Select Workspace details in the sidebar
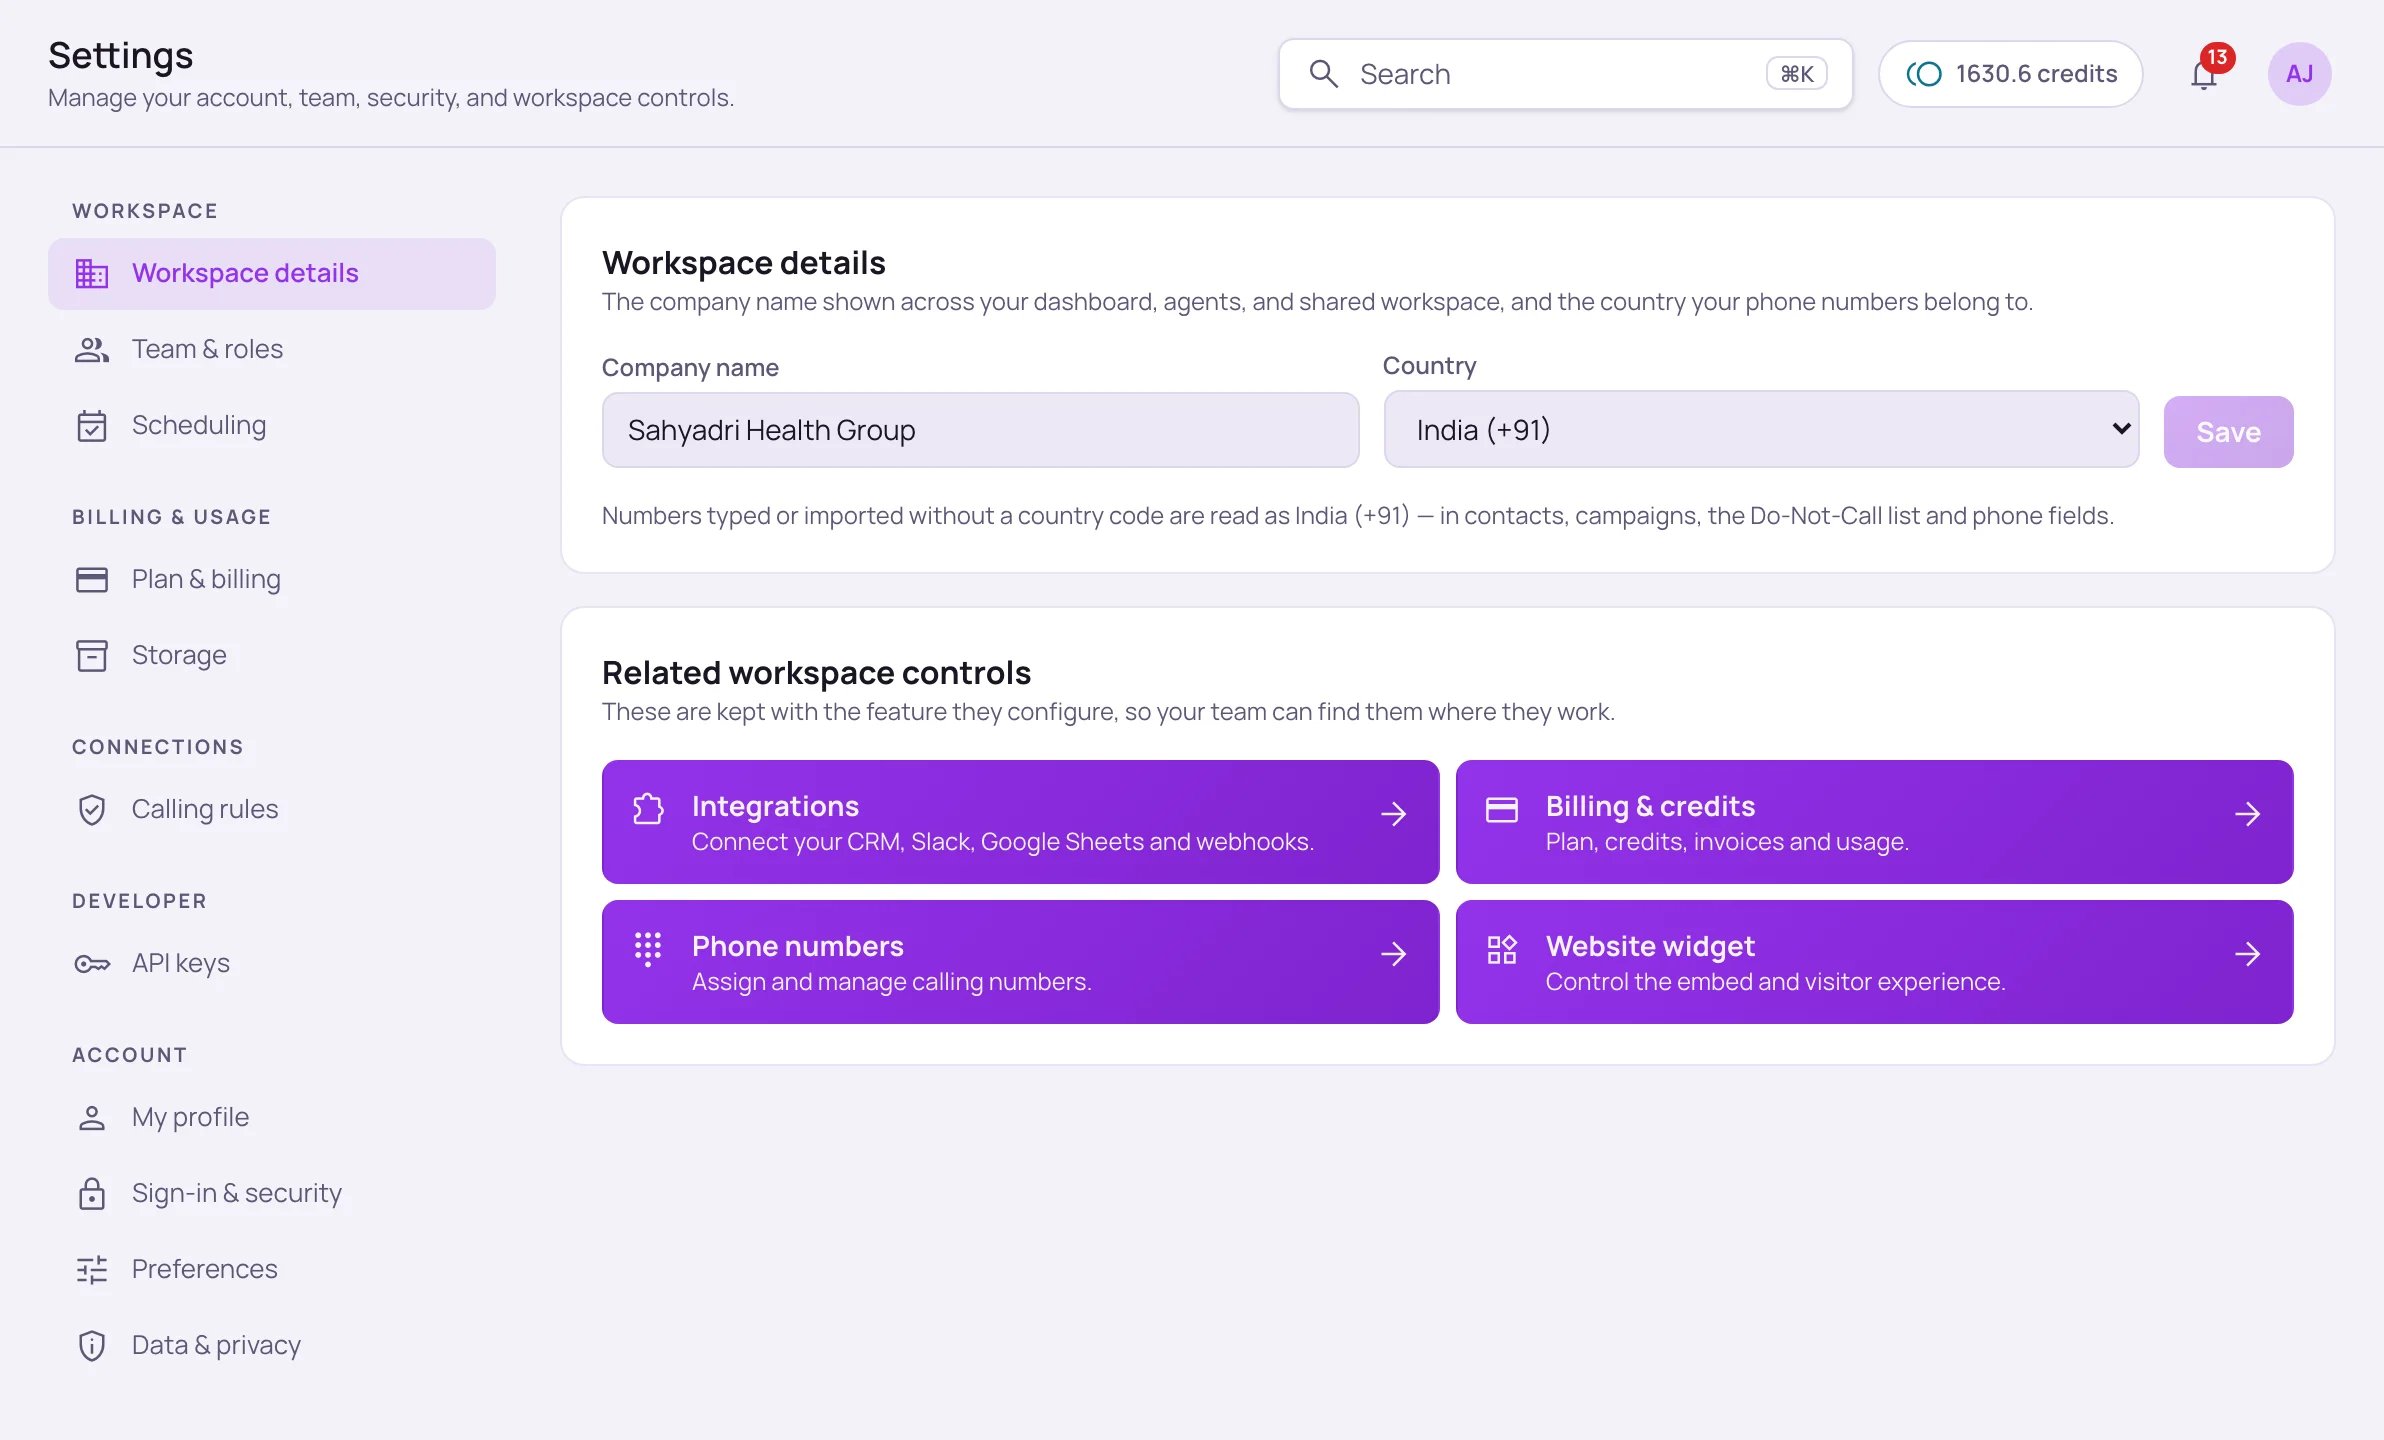This screenshot has width=2384, height=1440. pos(272,273)
